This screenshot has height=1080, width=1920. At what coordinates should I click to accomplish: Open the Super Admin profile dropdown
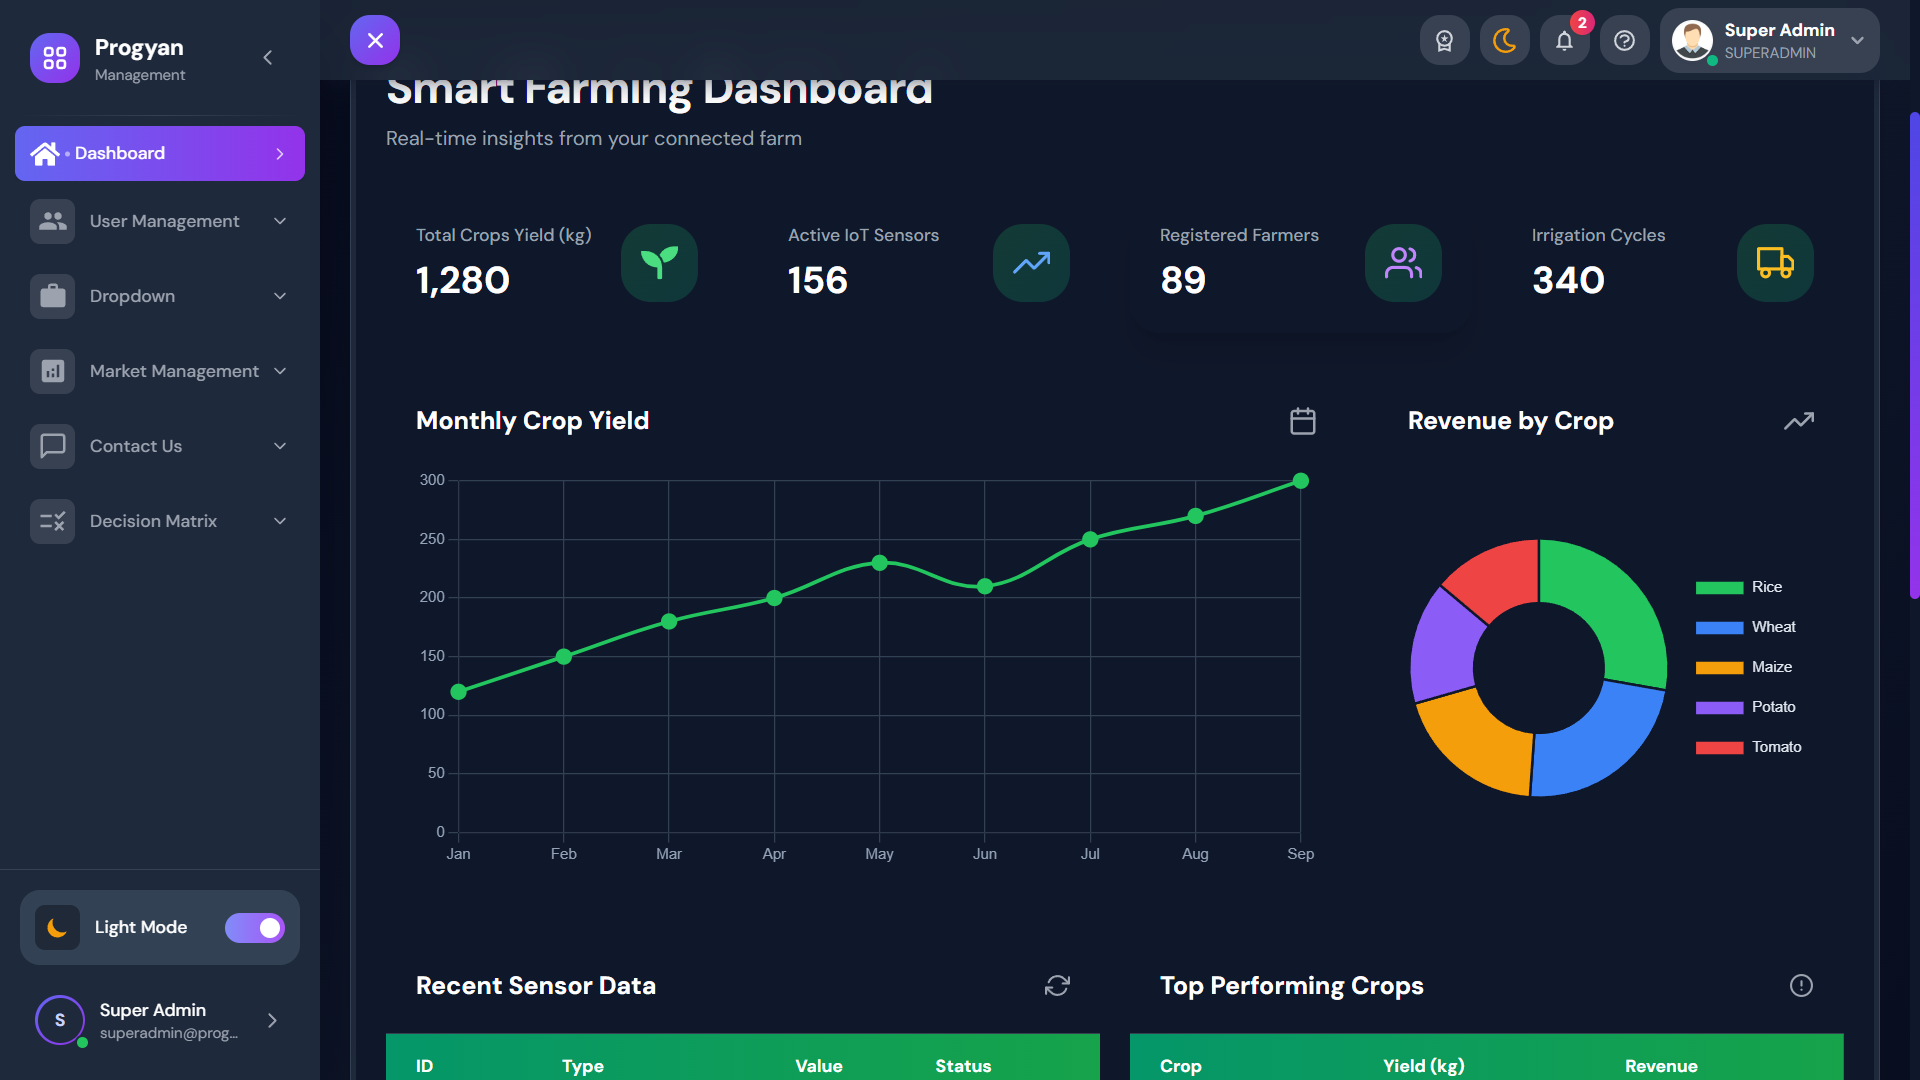pos(1770,41)
